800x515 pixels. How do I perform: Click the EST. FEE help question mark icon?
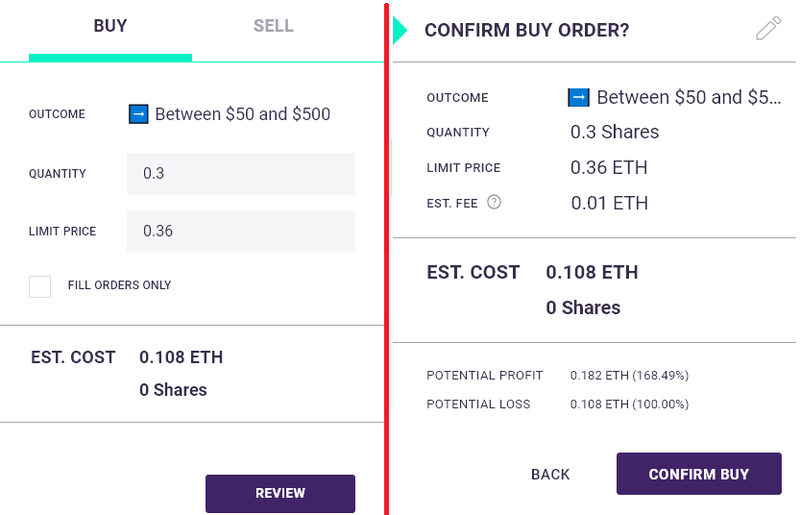click(494, 202)
